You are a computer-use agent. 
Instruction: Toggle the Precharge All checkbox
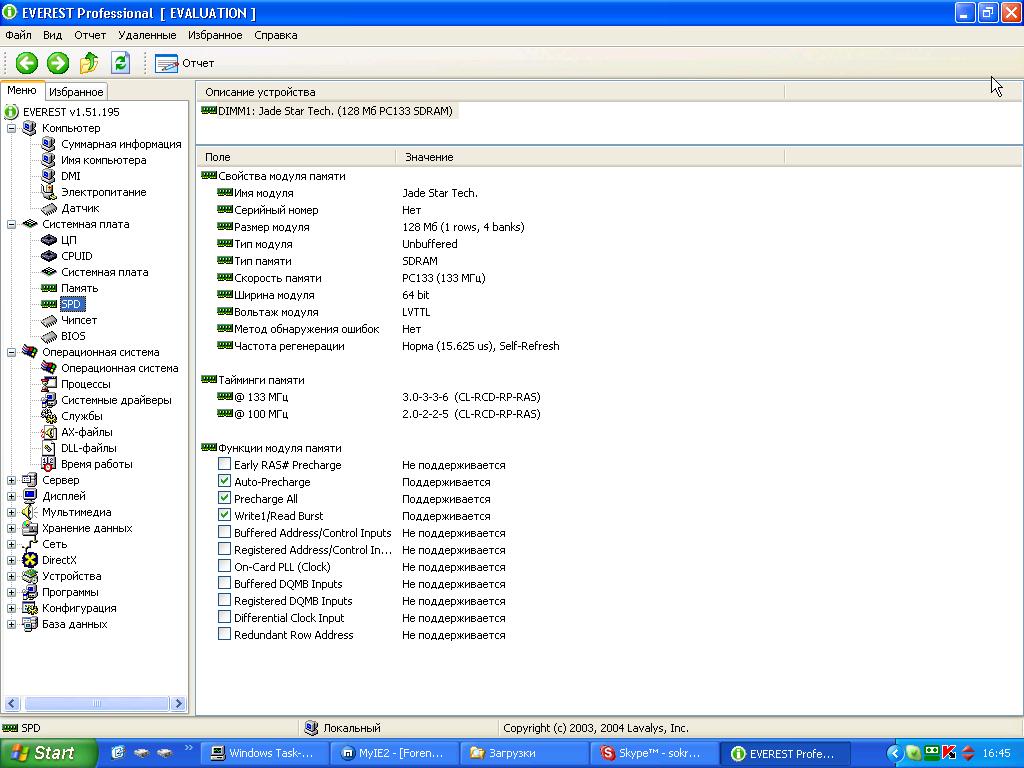[224, 498]
